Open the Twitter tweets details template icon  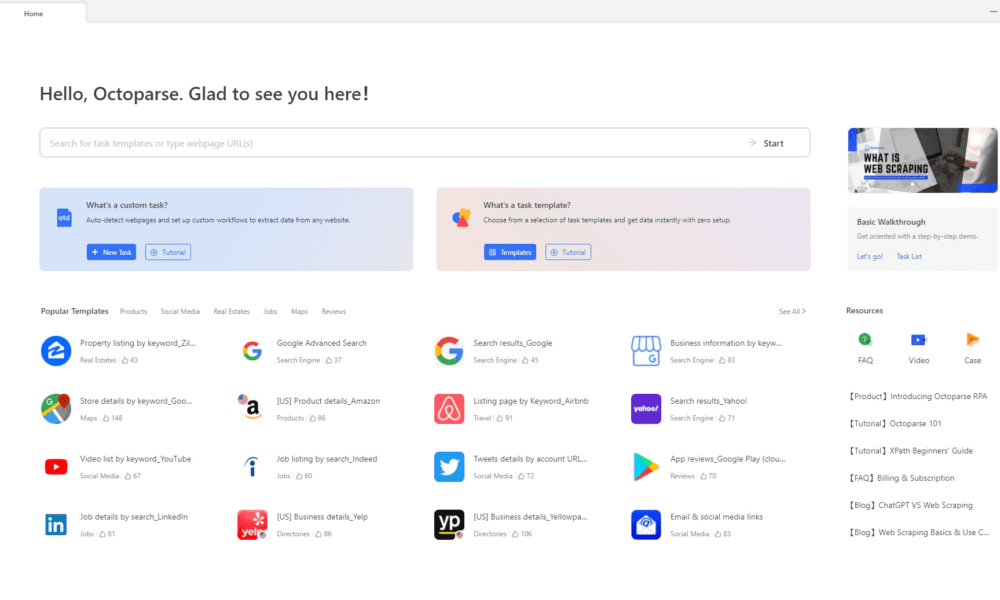coord(449,467)
